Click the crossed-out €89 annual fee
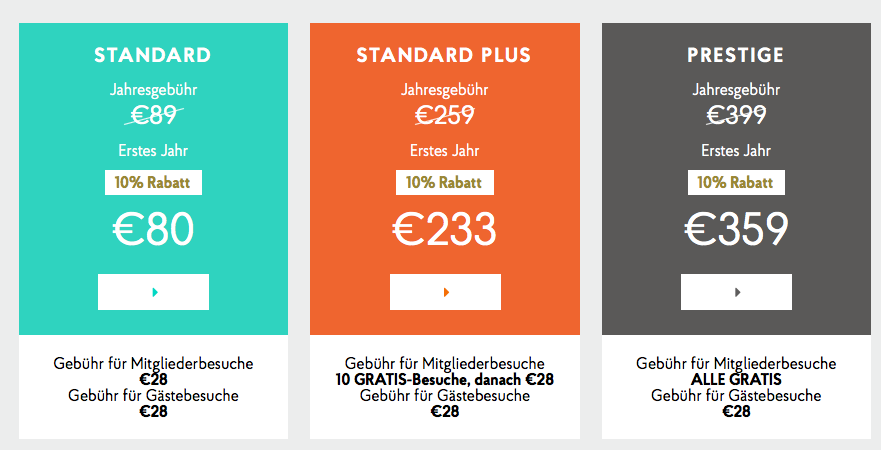881x450 pixels. tap(153, 116)
